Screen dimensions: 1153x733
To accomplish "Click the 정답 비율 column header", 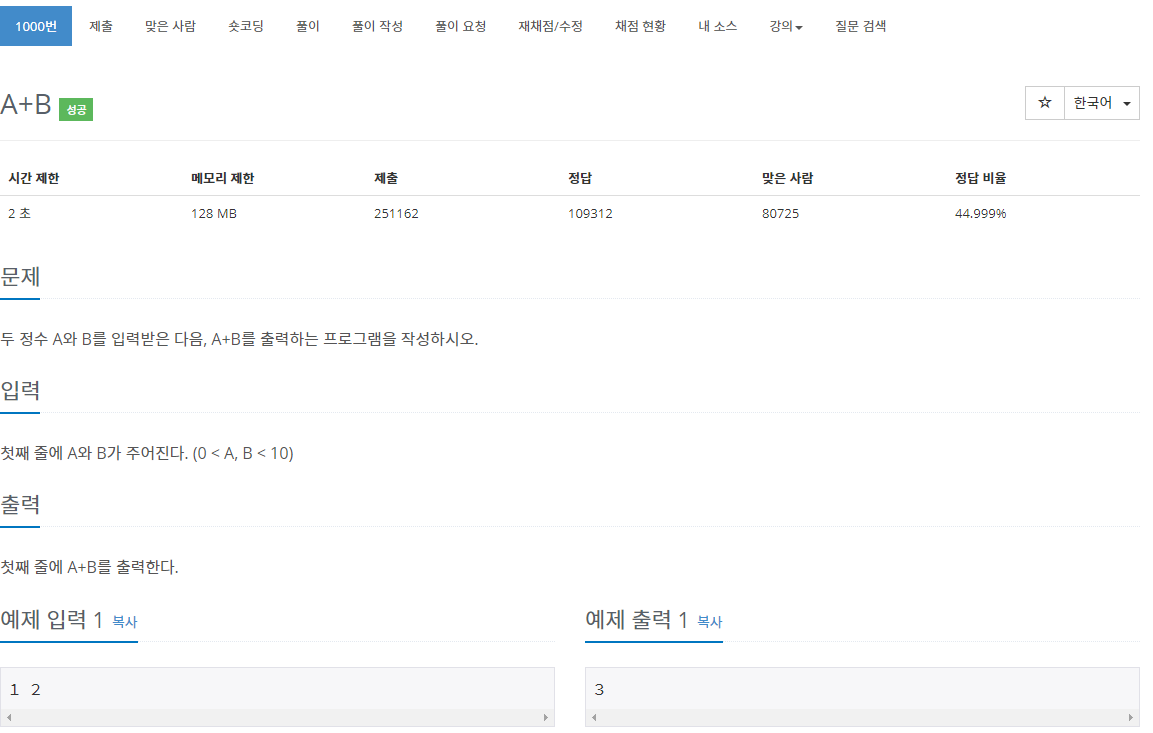I will (980, 178).
